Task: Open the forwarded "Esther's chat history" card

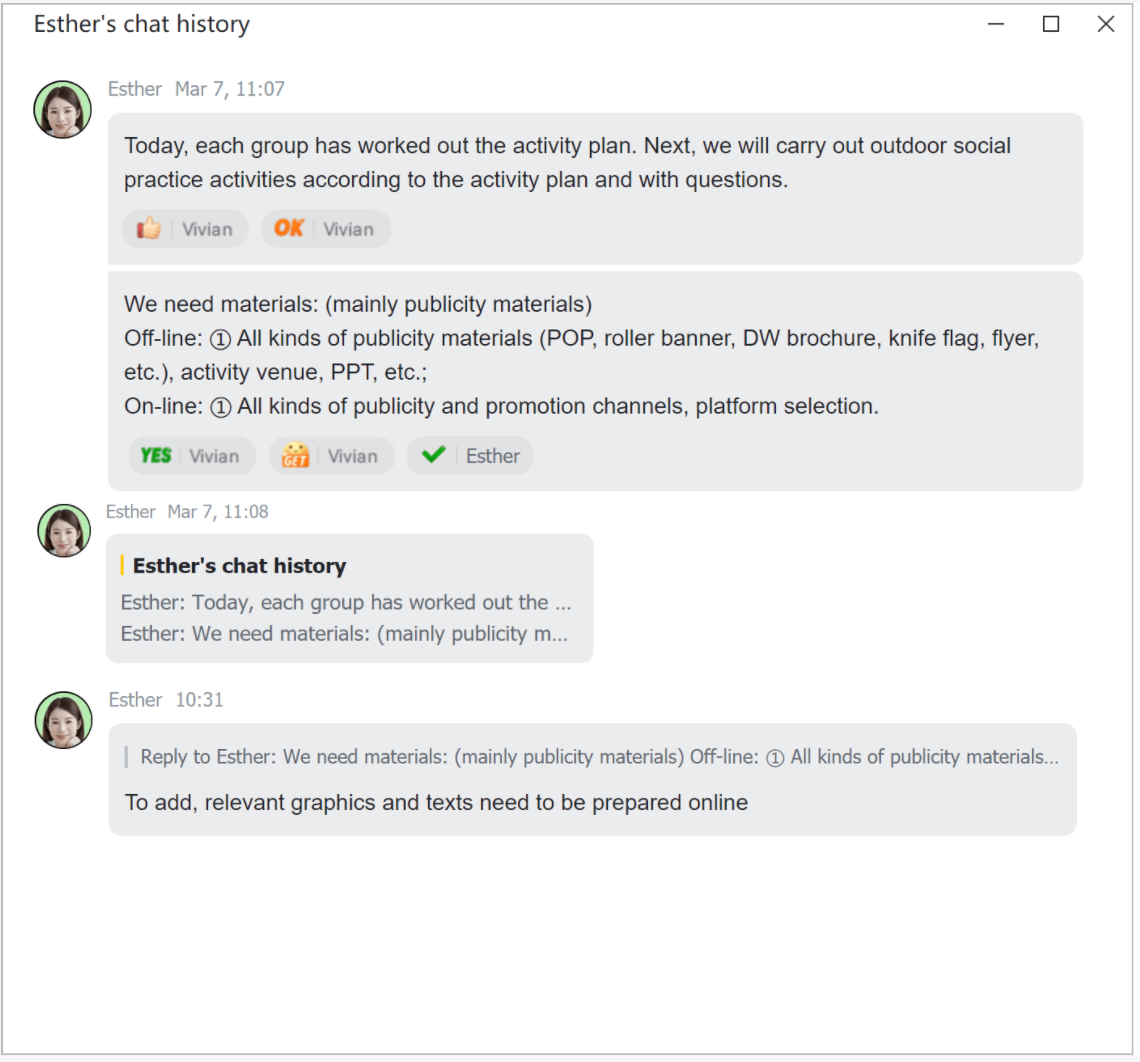Action: click(349, 598)
